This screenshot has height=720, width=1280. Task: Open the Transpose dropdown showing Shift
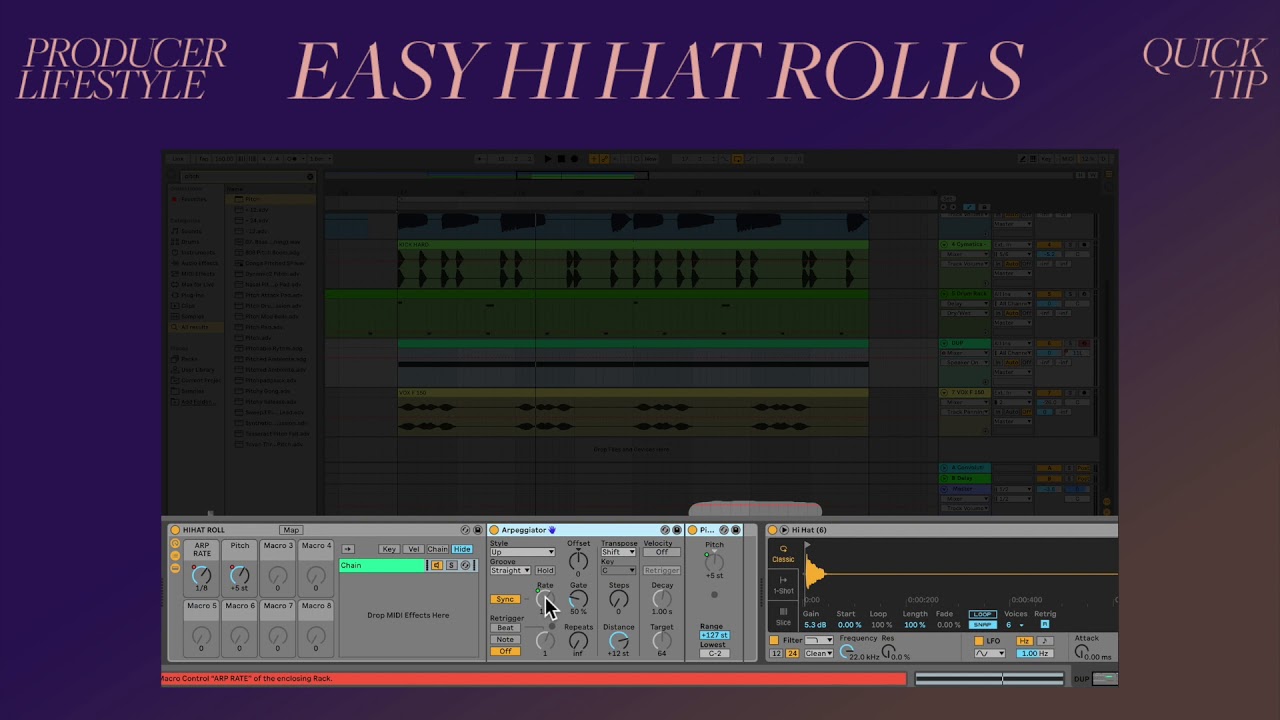pyautogui.click(x=618, y=552)
